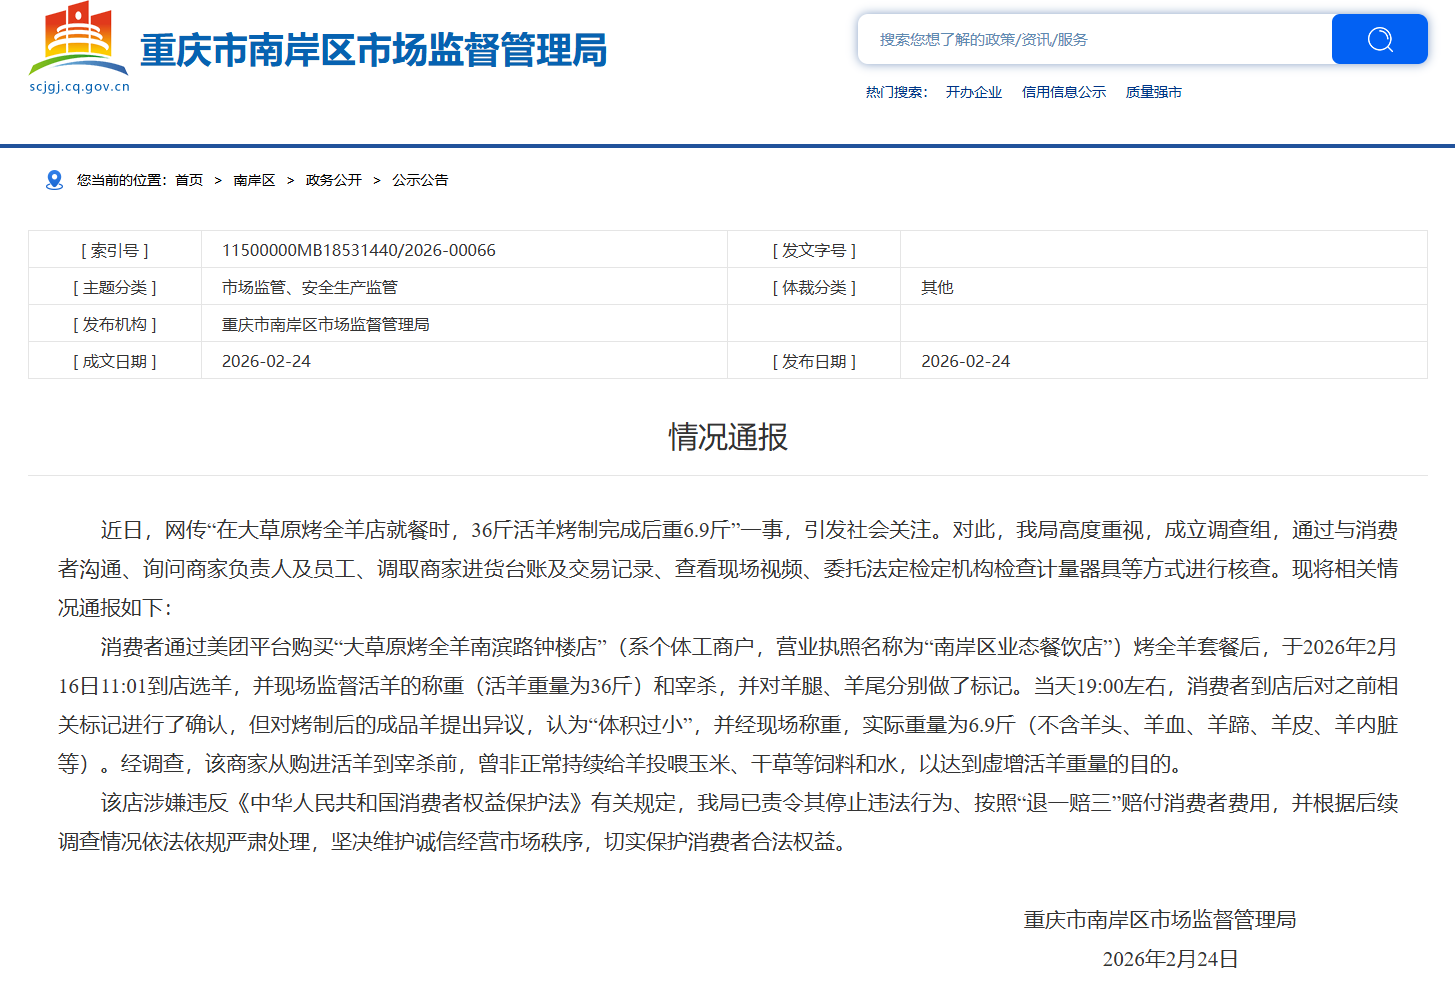The height and width of the screenshot is (985, 1455).
Task: Open the 开办企业 hot search link
Action: pyautogui.click(x=973, y=92)
